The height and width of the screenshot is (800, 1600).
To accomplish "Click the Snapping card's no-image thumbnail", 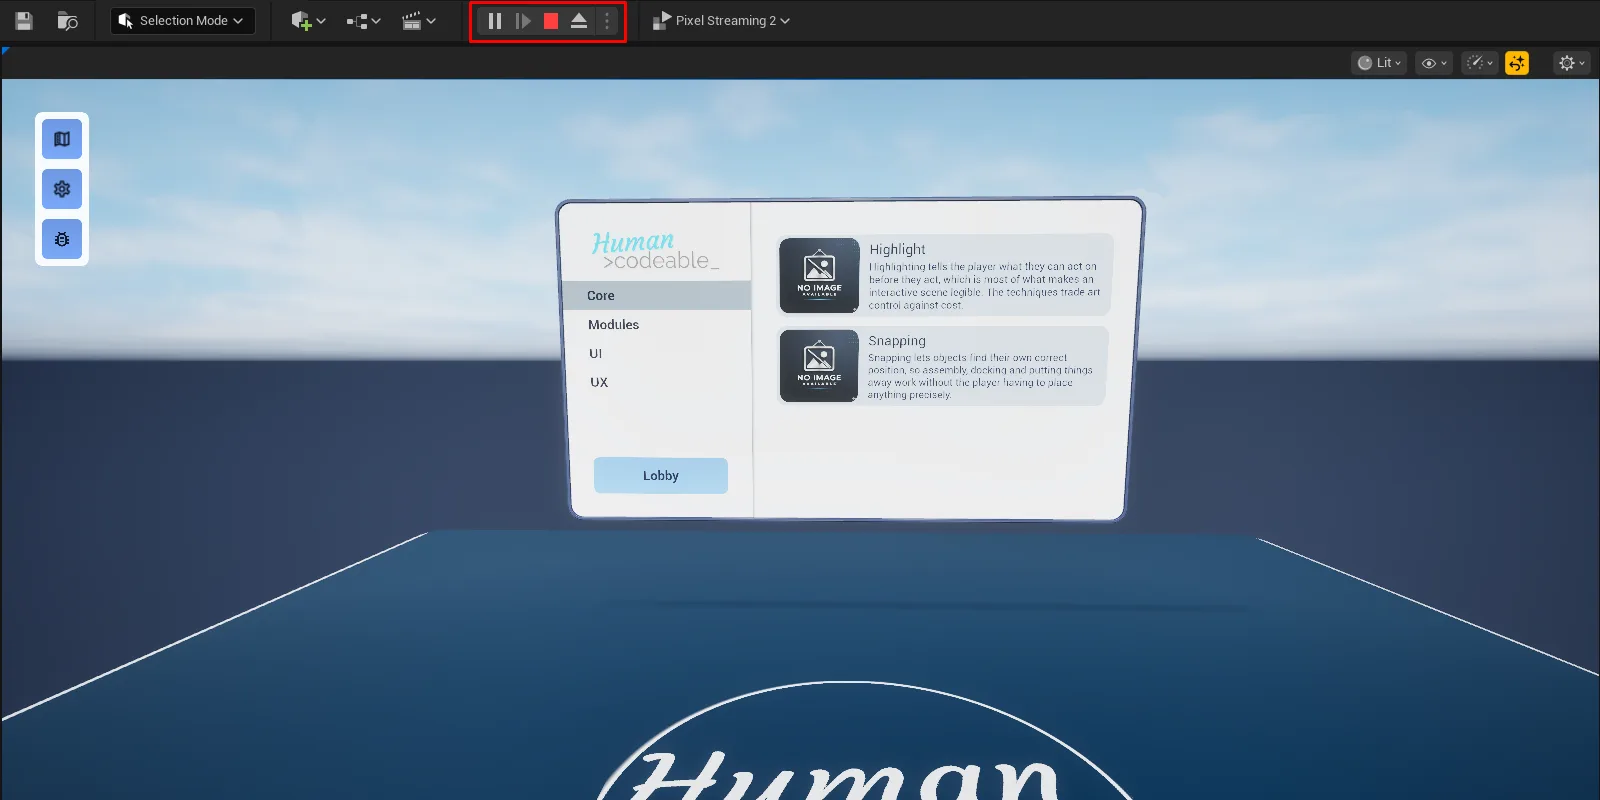I will pos(819,366).
